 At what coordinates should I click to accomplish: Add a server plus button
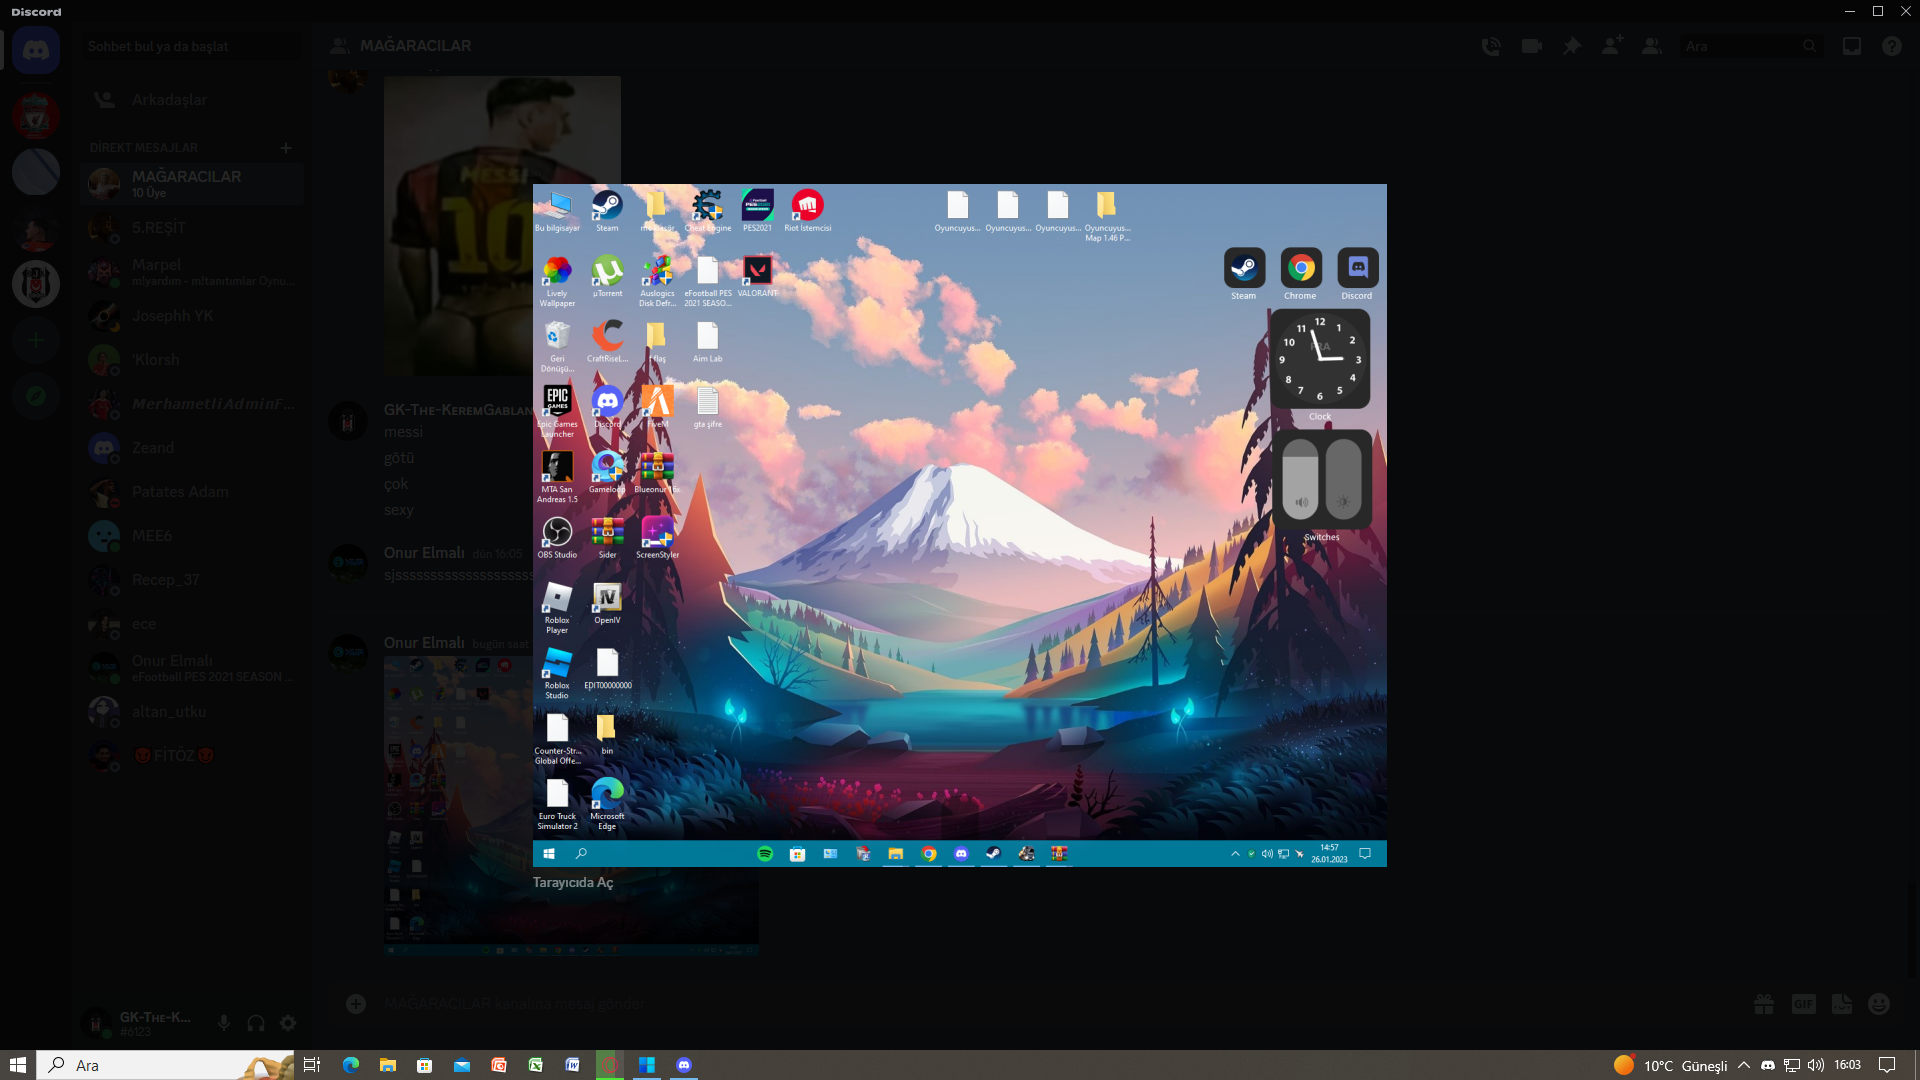pos(36,340)
